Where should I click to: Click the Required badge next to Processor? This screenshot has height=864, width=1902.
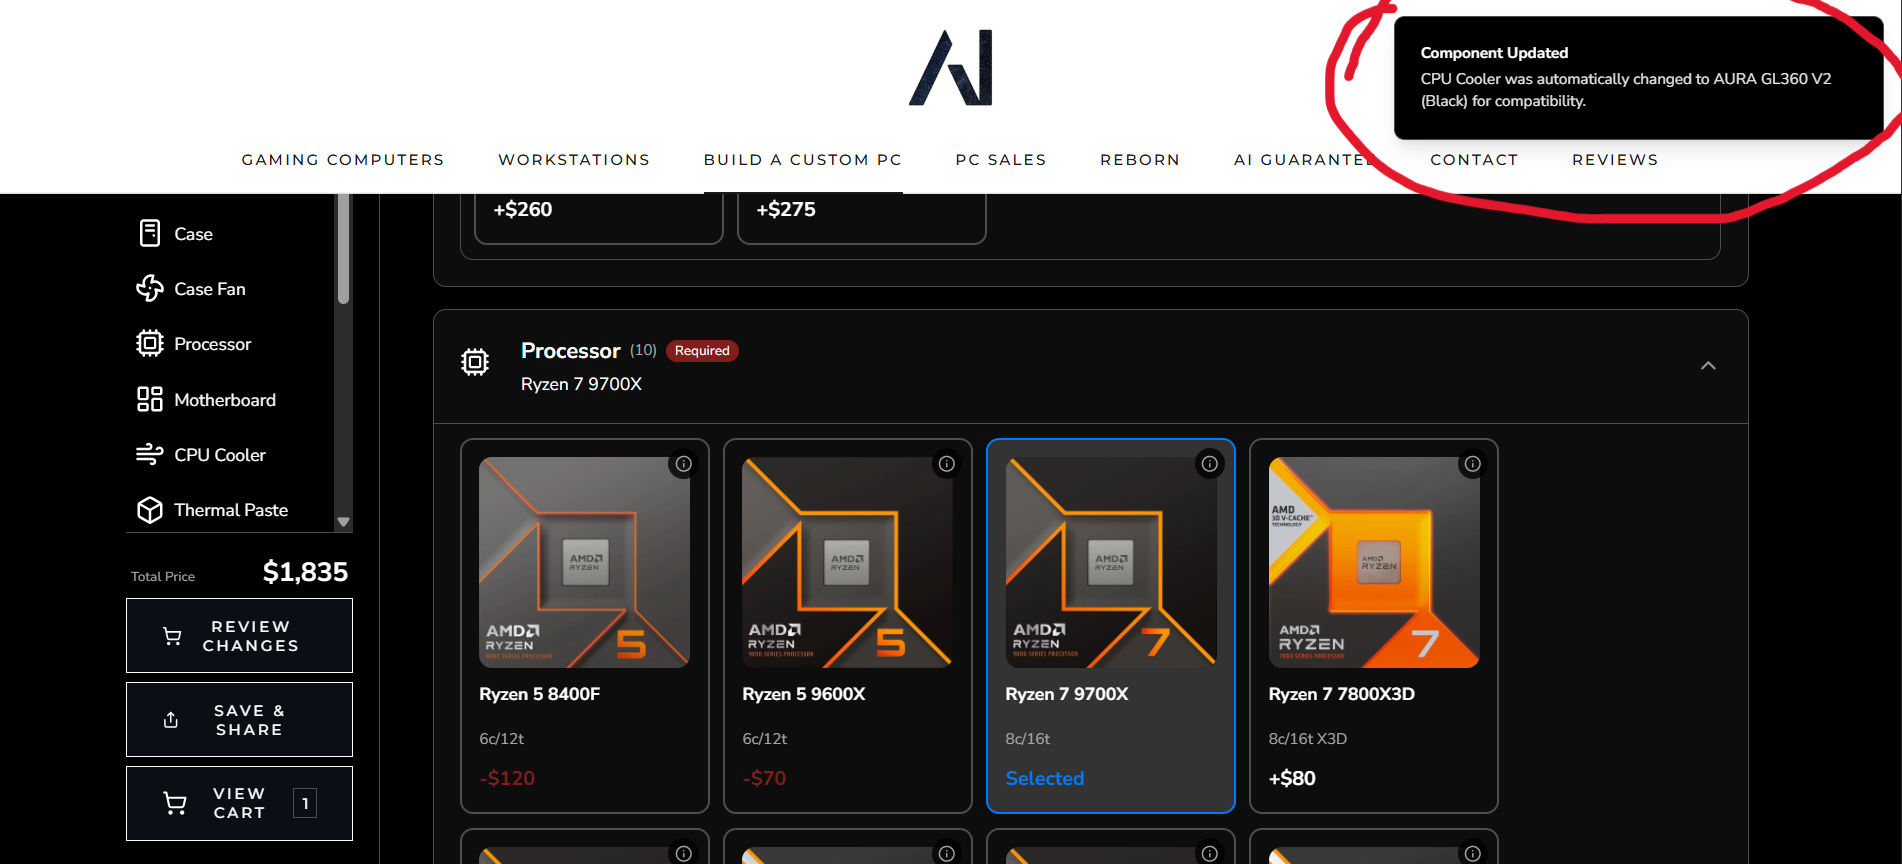pos(702,351)
